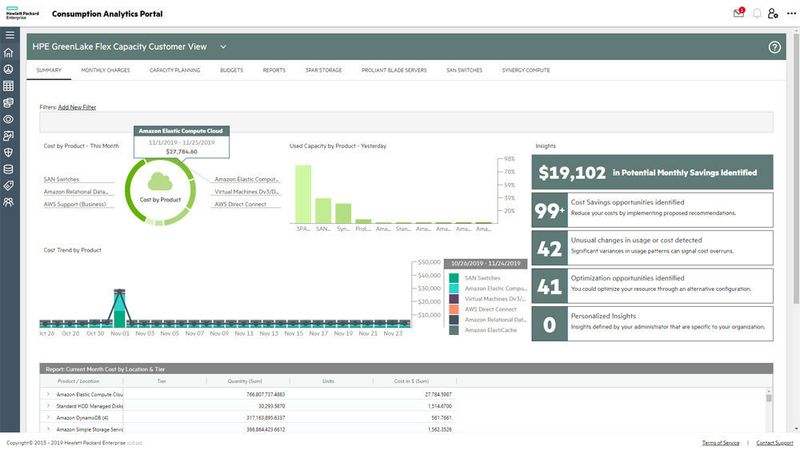800x450 pixels.
Task: Sort by the Product / Location column header
Action: [78, 381]
